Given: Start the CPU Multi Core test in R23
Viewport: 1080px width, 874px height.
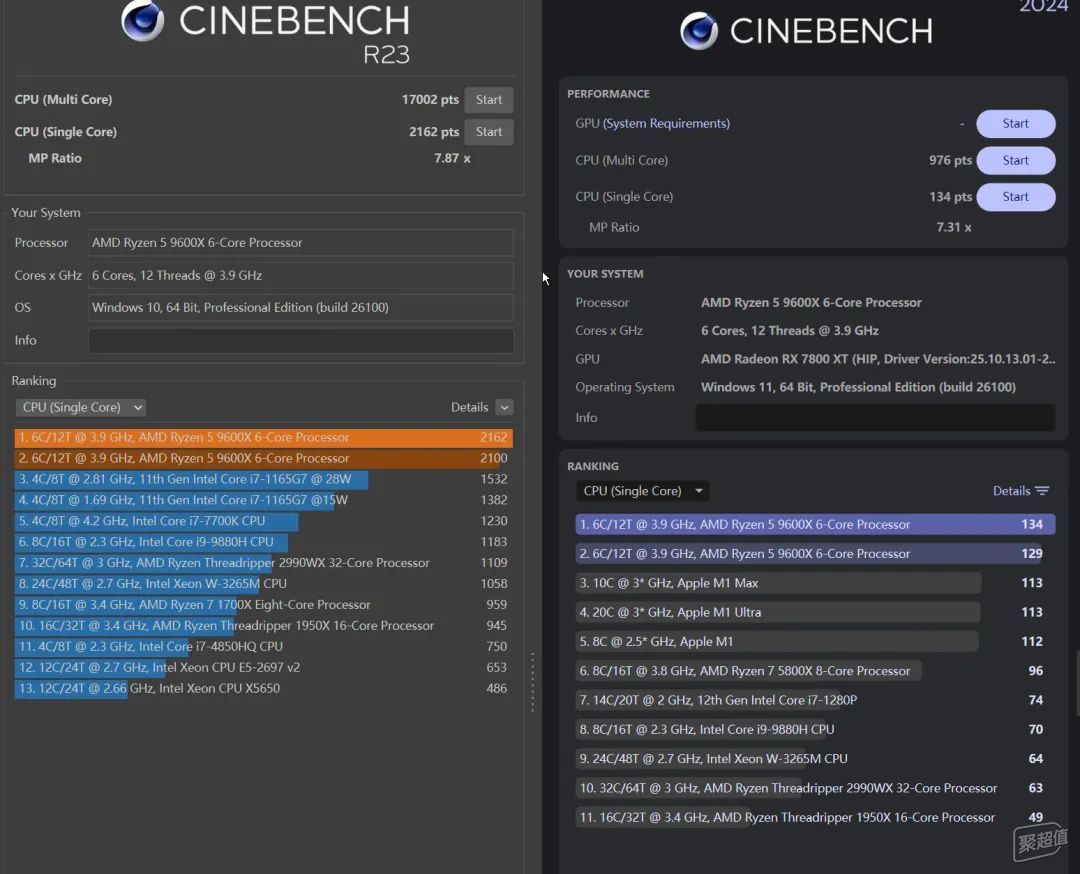Looking at the screenshot, I should pos(489,99).
